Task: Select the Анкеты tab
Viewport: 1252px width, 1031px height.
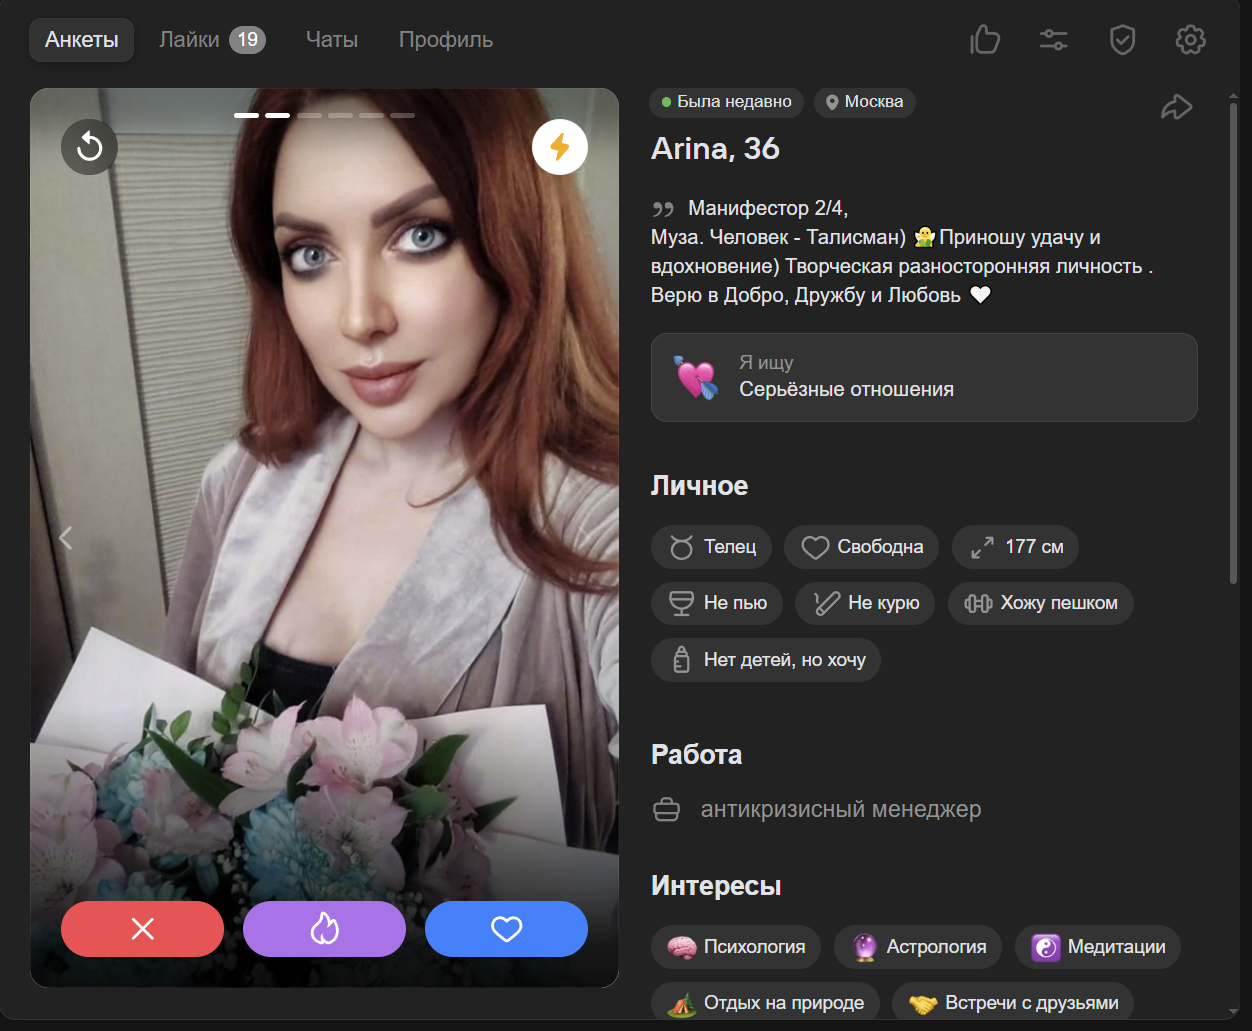Action: click(x=82, y=40)
